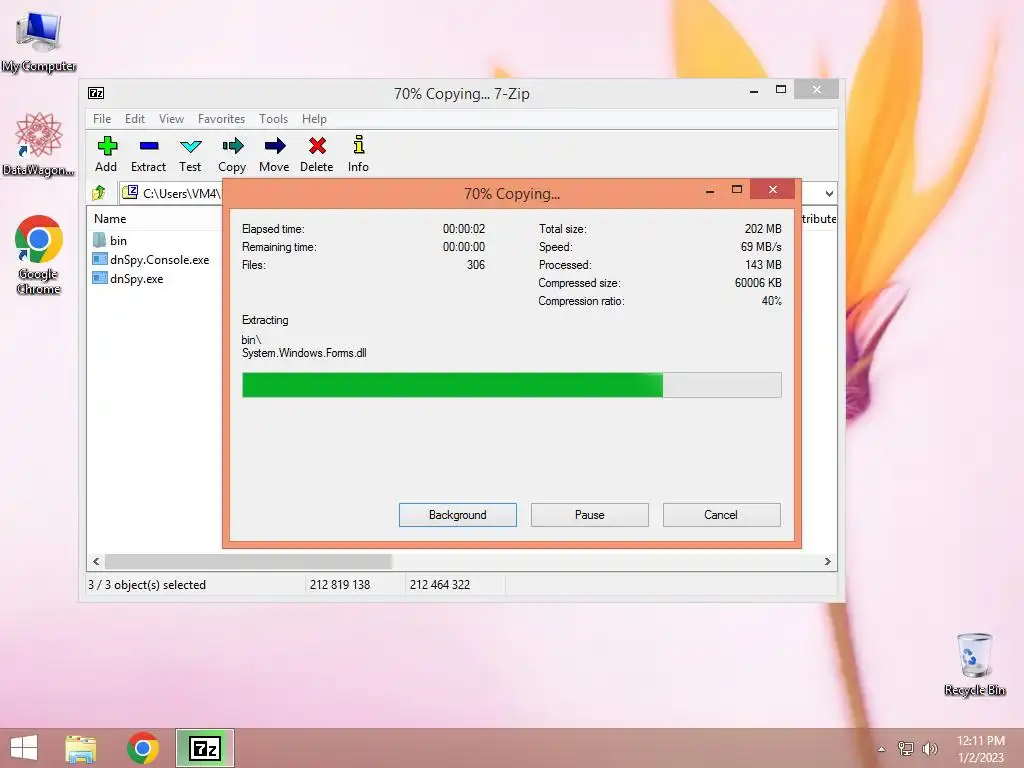Click the address path field

tap(172, 193)
